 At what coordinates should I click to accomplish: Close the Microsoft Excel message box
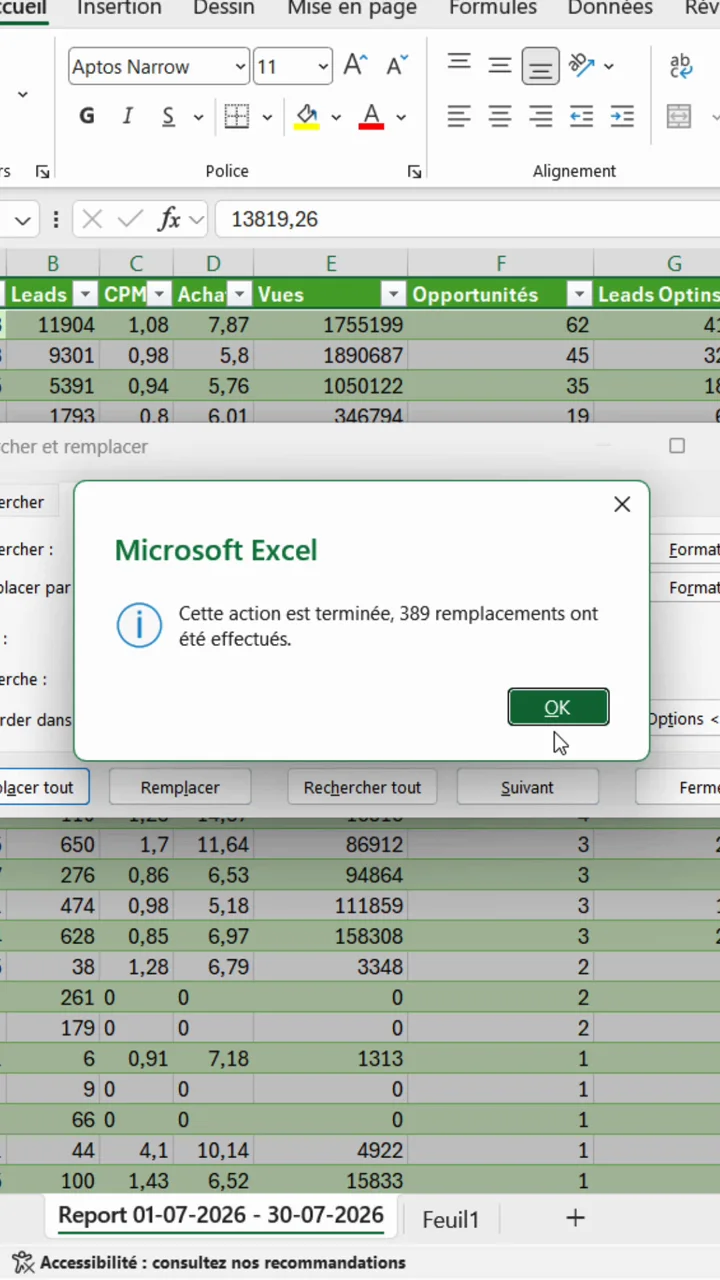coord(622,505)
